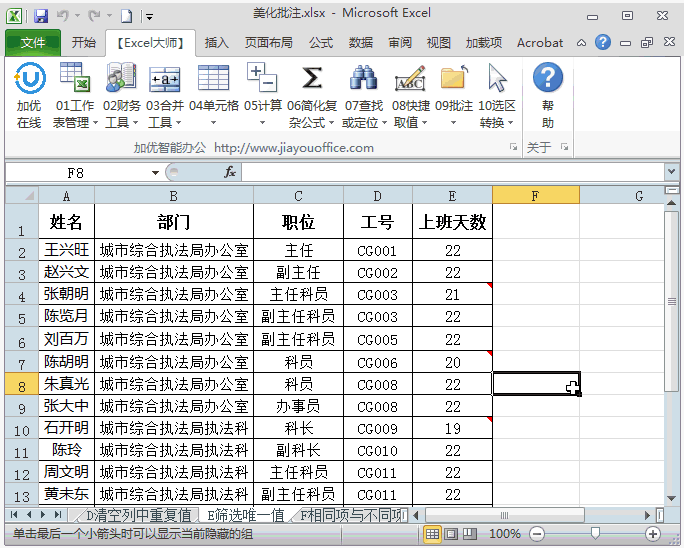Minimize the ribbon with caret icon

(581, 43)
